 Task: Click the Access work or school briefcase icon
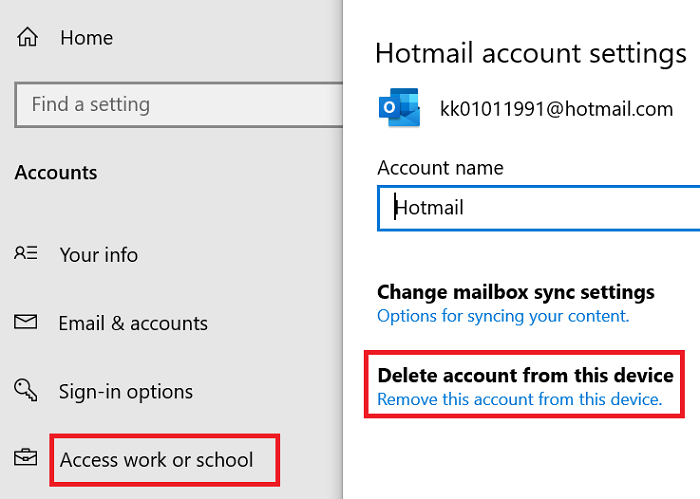coord(25,457)
